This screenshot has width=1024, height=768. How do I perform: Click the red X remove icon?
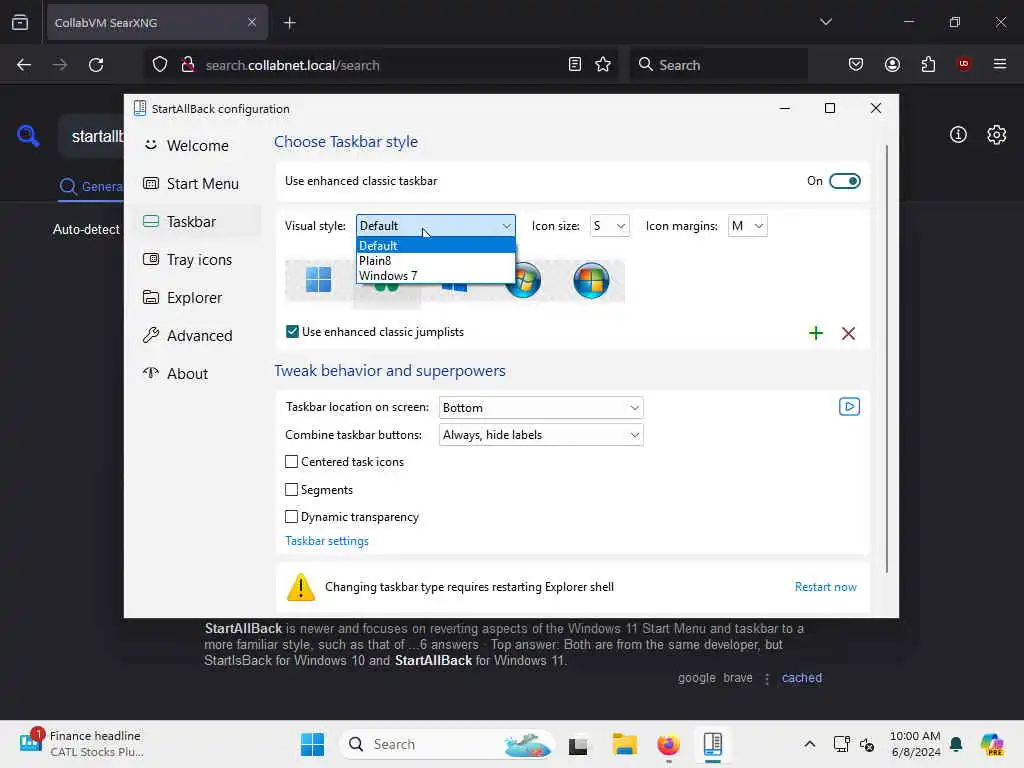click(x=848, y=333)
